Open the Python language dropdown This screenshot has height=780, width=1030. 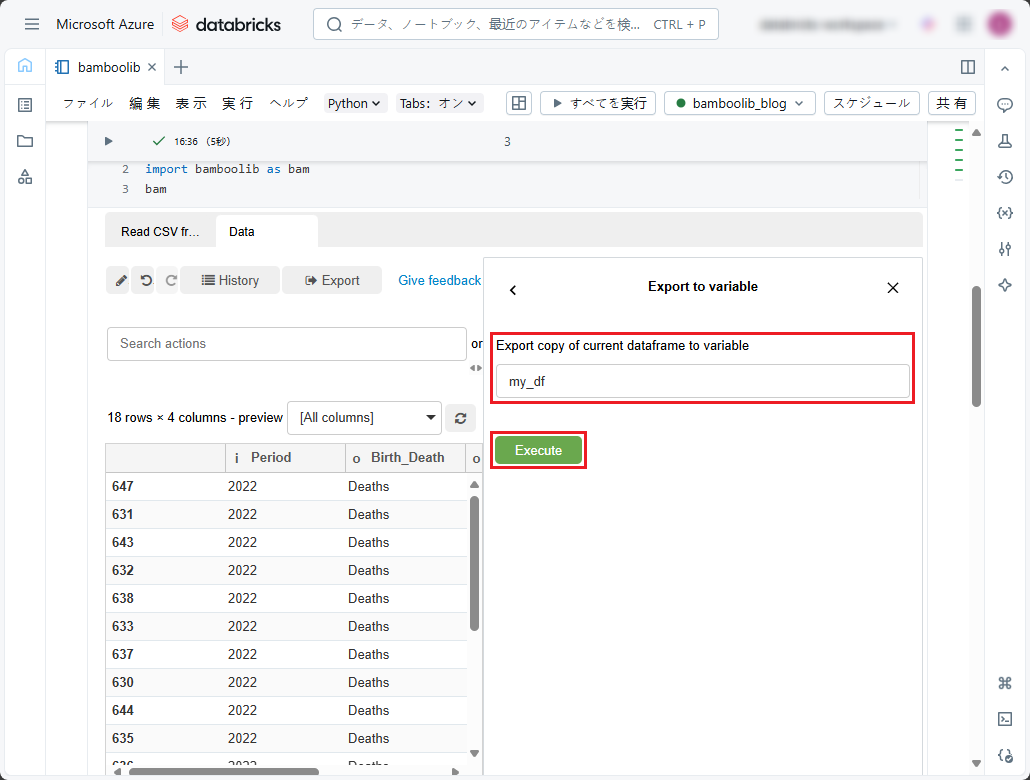pyautogui.click(x=355, y=103)
